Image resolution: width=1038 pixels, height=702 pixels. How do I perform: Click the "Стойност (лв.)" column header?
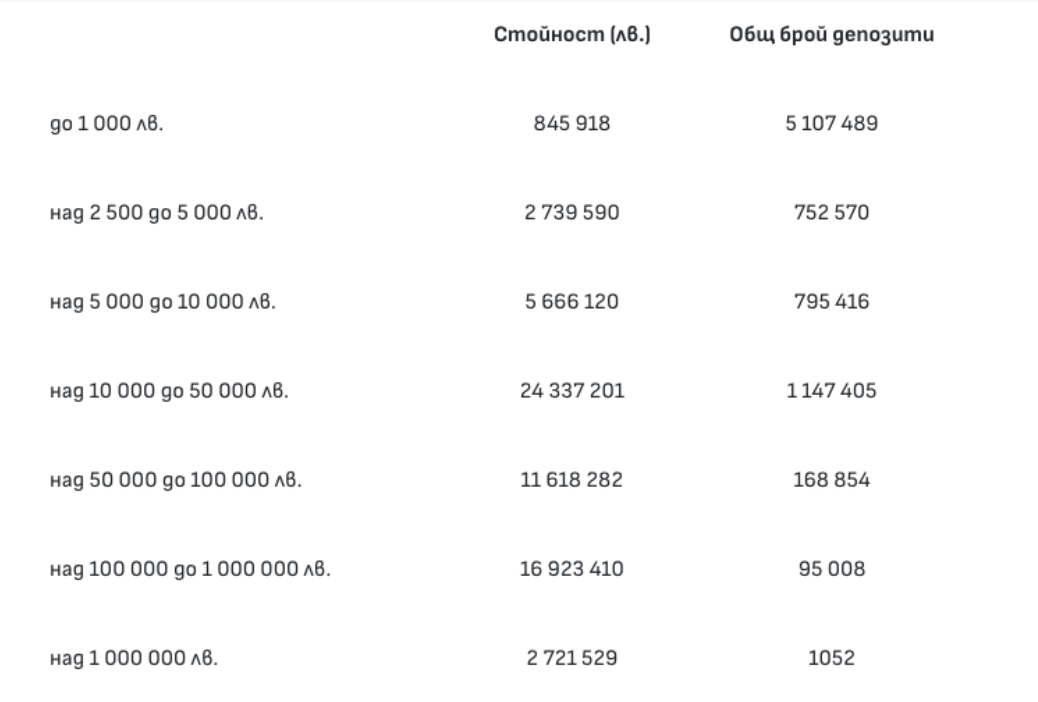(574, 37)
